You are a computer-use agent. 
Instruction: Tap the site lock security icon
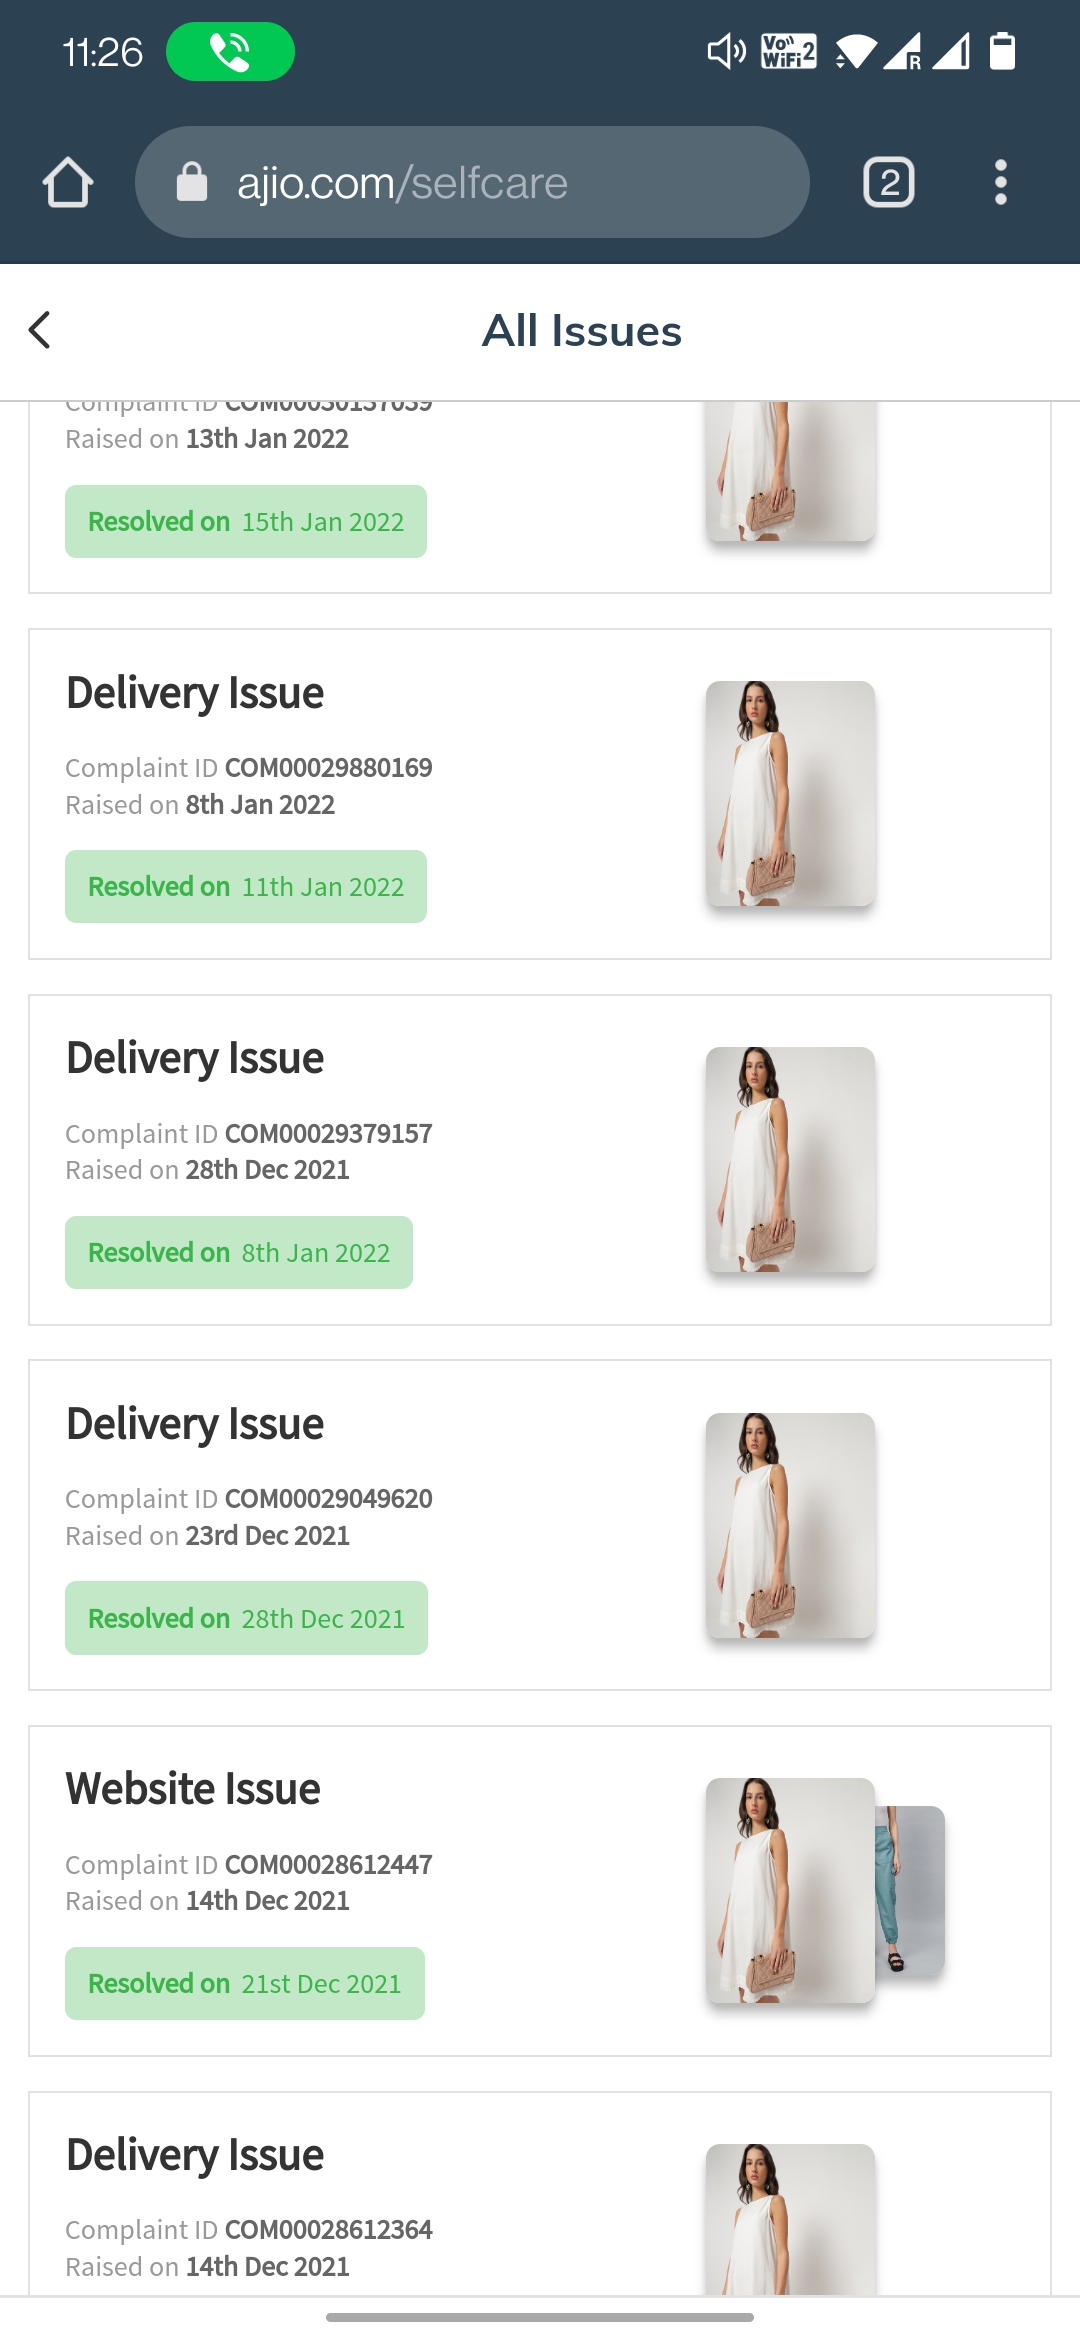pos(191,182)
